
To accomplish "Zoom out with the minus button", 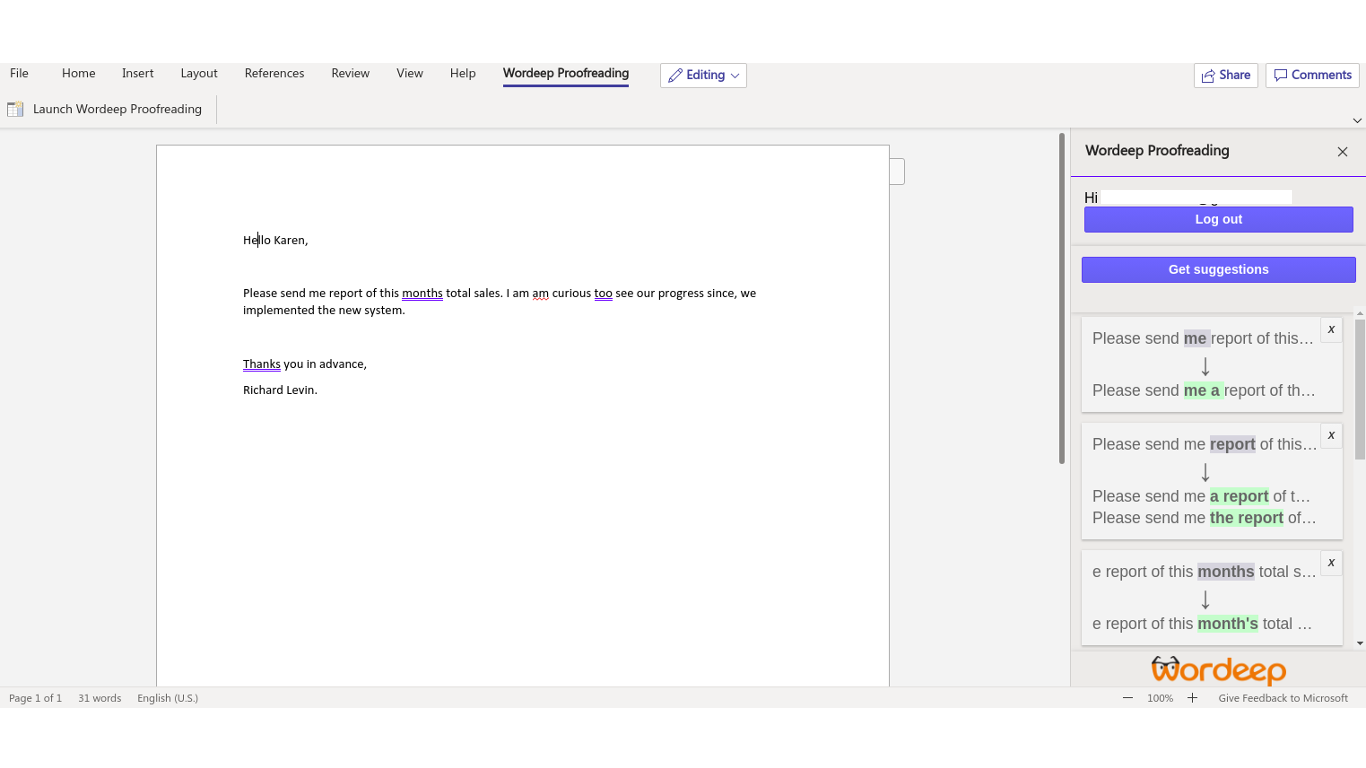I will coord(1128,698).
